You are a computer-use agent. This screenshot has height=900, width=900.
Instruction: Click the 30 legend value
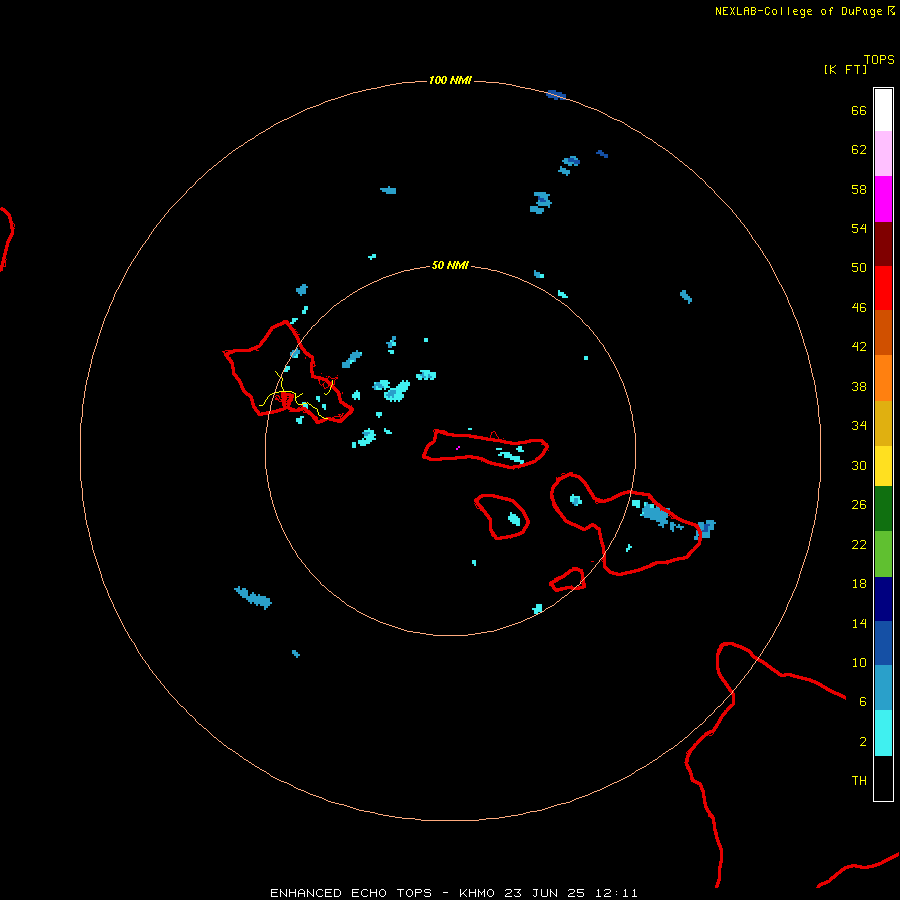pyautogui.click(x=859, y=465)
